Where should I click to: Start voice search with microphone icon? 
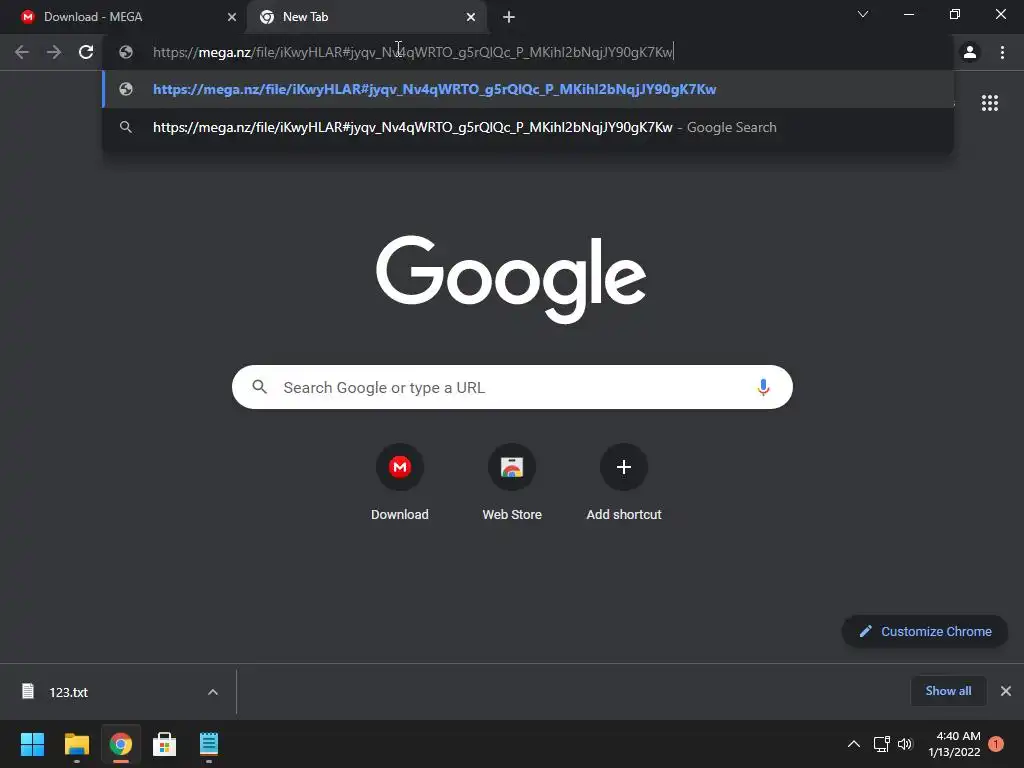point(763,387)
